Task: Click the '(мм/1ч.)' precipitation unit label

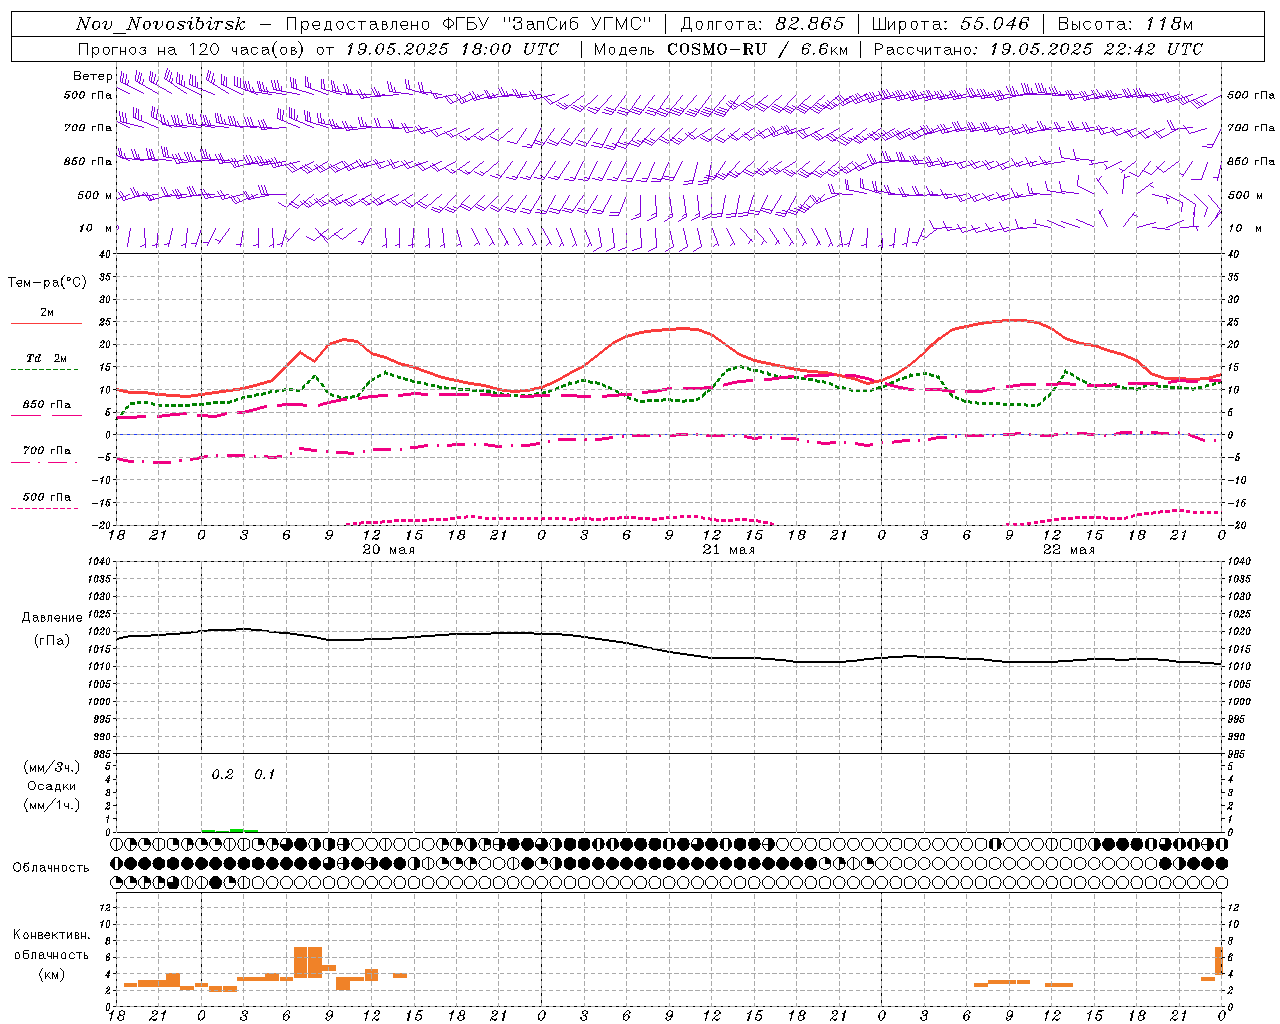Action: (52, 805)
